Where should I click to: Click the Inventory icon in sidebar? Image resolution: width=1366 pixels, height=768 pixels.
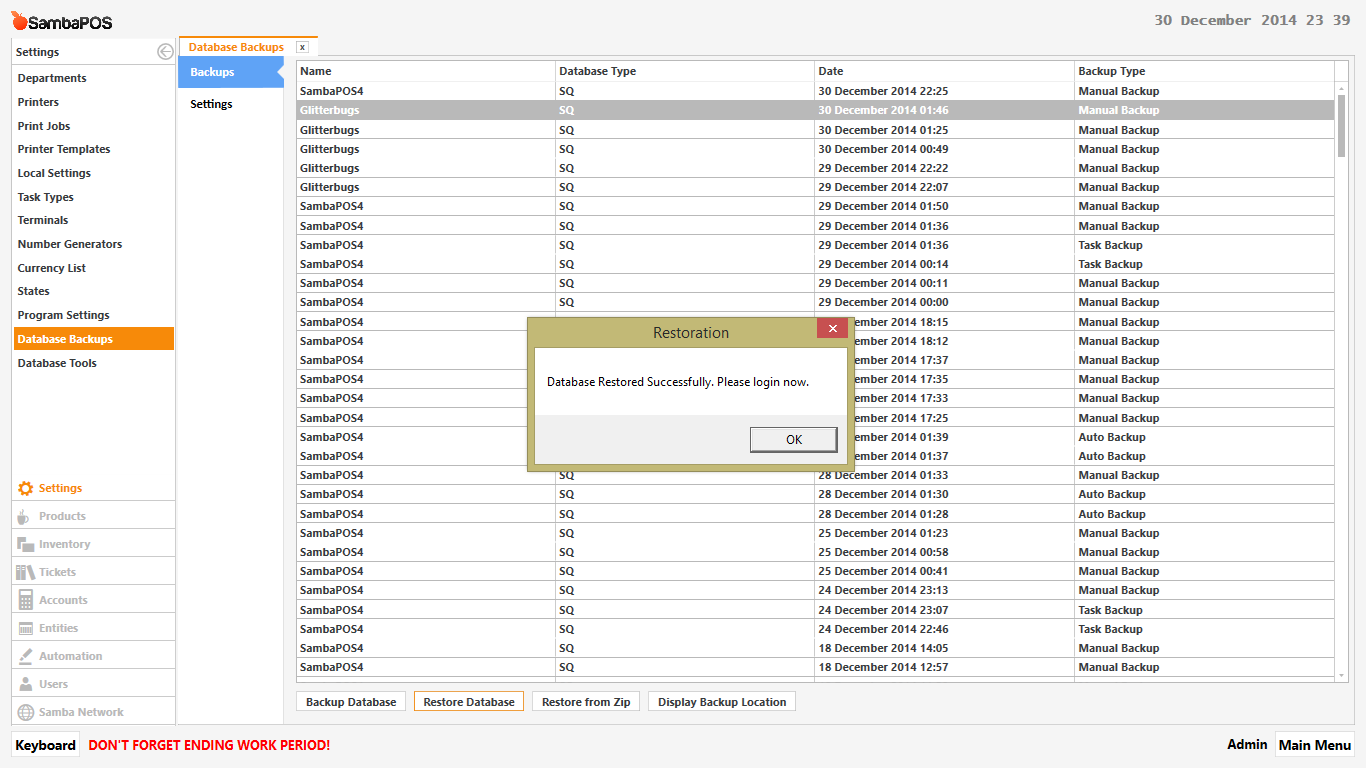coord(25,544)
